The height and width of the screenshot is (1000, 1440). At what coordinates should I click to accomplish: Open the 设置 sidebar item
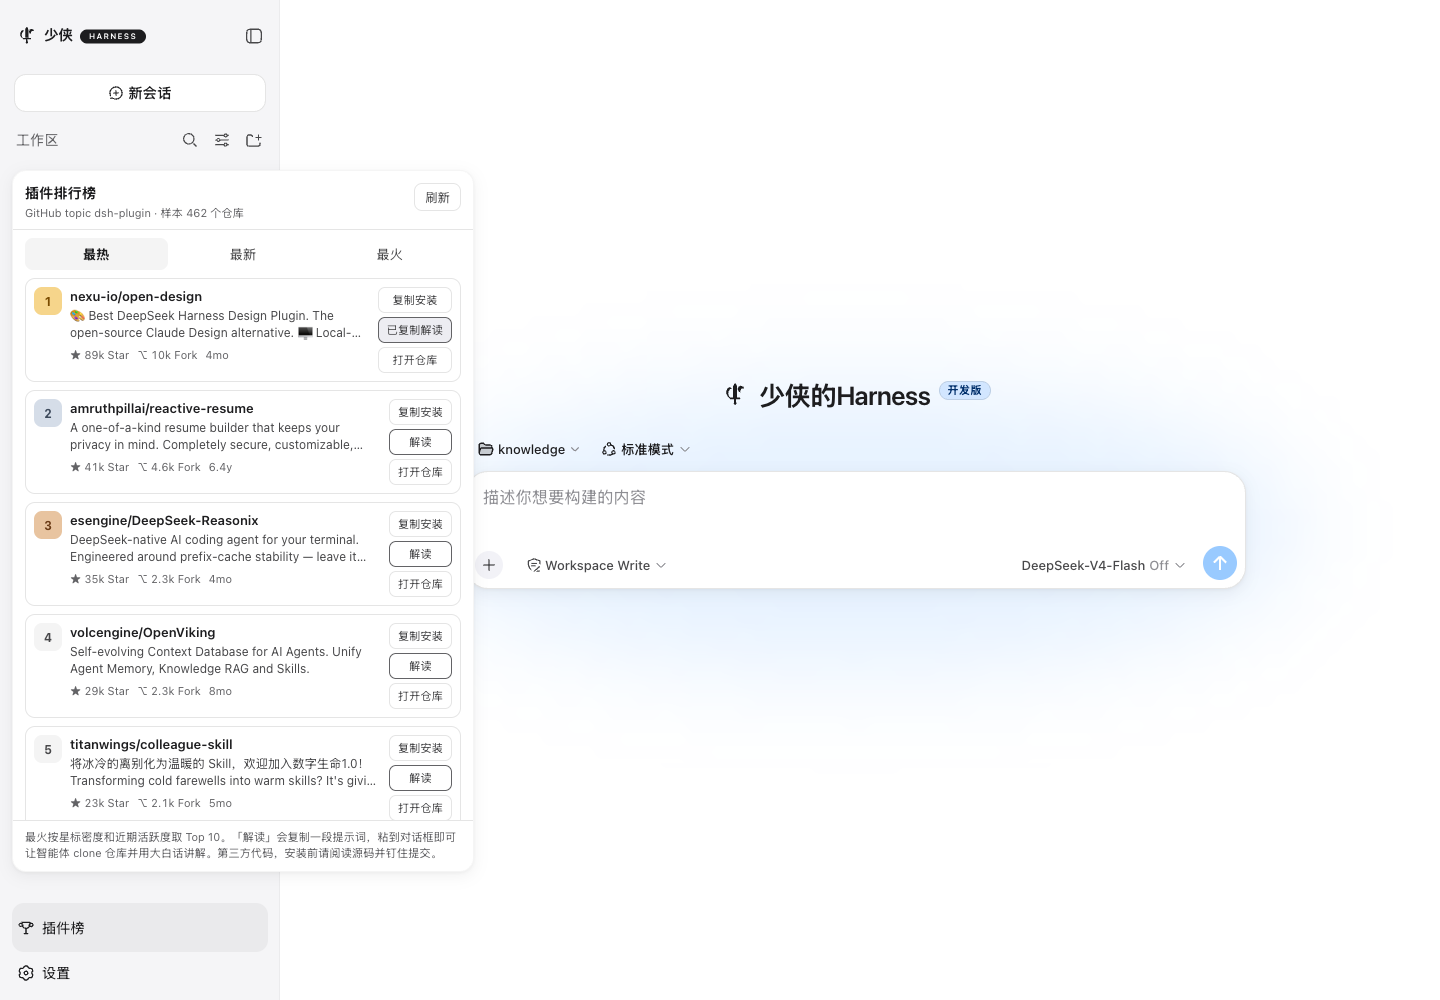[140, 973]
